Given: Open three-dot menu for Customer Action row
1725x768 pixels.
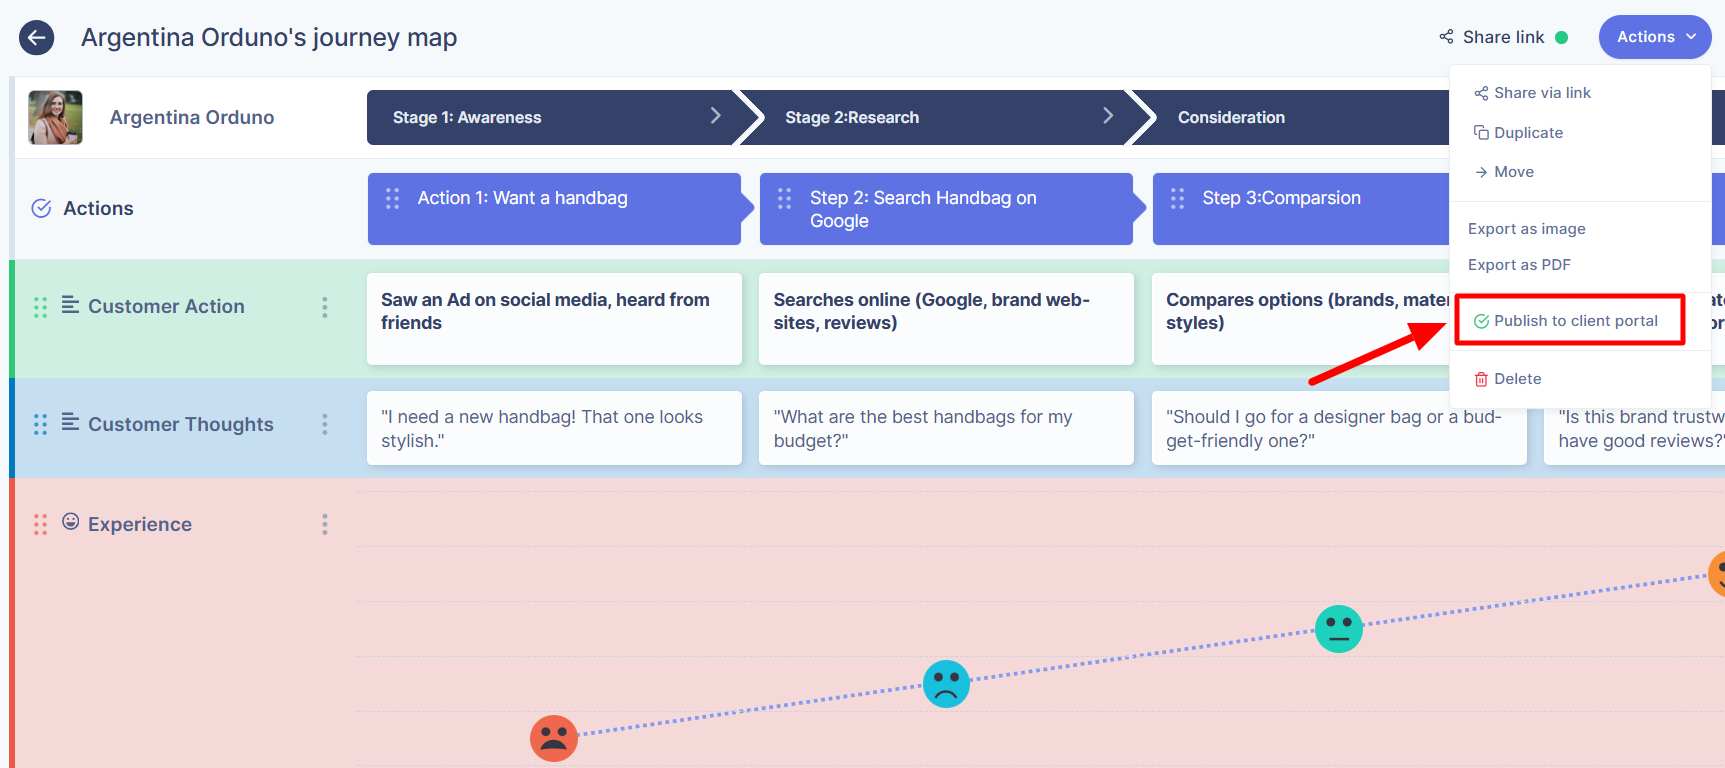Looking at the screenshot, I should pyautogui.click(x=325, y=307).
